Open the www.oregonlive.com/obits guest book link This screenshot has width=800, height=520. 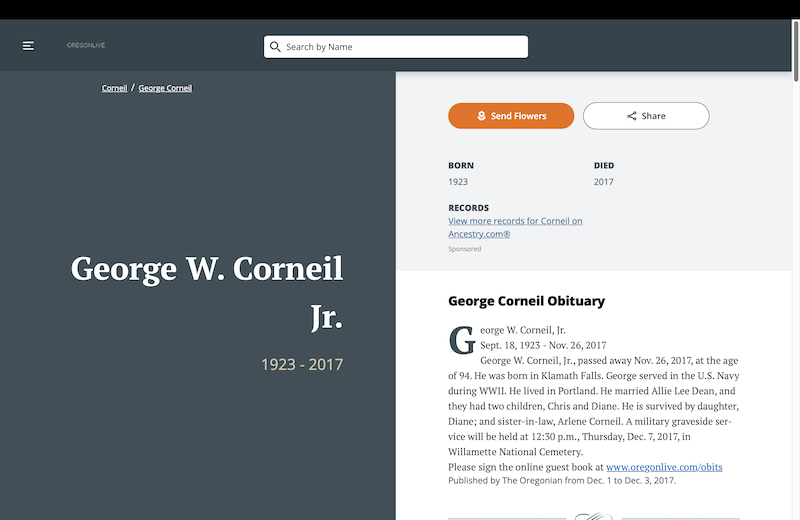tap(664, 467)
